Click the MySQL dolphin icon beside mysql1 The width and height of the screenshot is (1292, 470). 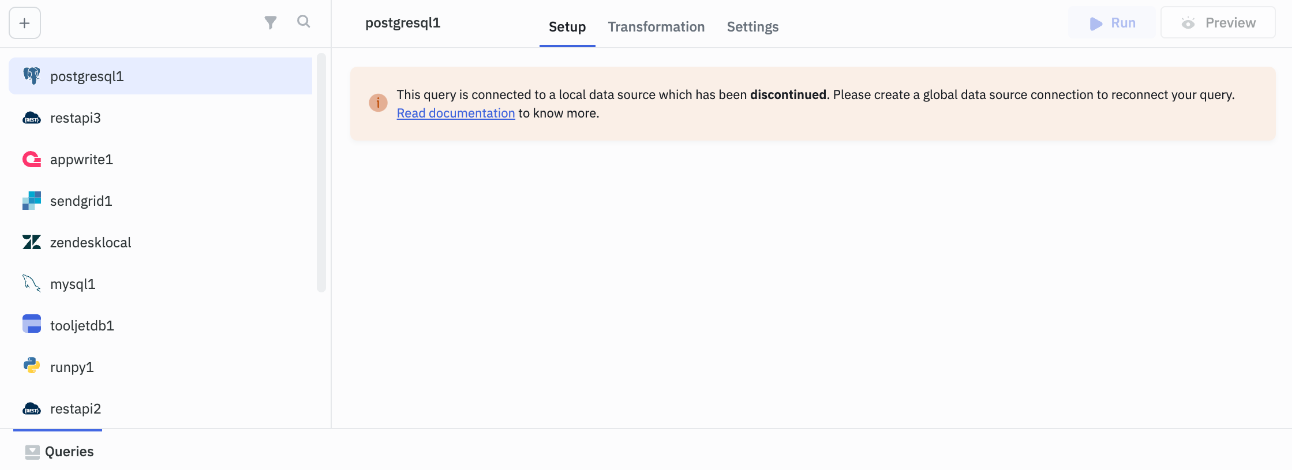(31, 284)
